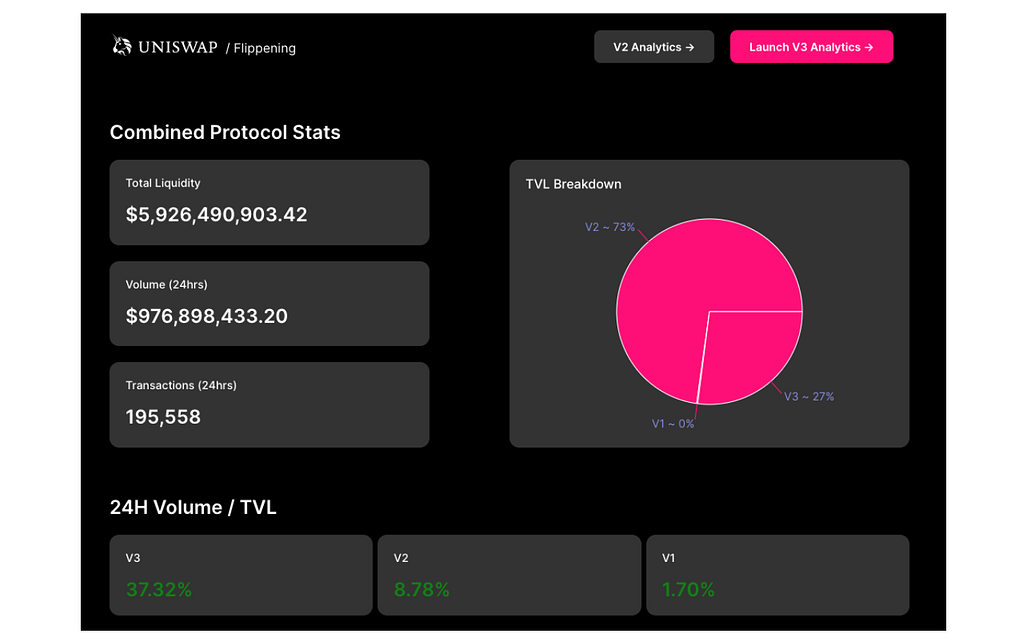Click the Volume (24hrs) card label
This screenshot has height=644, width=1024.
coord(166,285)
